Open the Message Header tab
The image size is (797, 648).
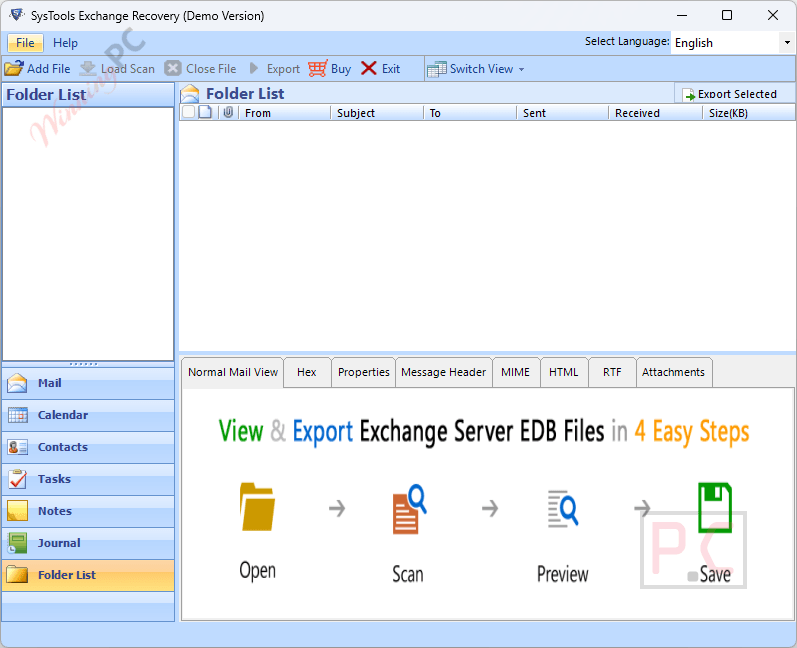[444, 372]
